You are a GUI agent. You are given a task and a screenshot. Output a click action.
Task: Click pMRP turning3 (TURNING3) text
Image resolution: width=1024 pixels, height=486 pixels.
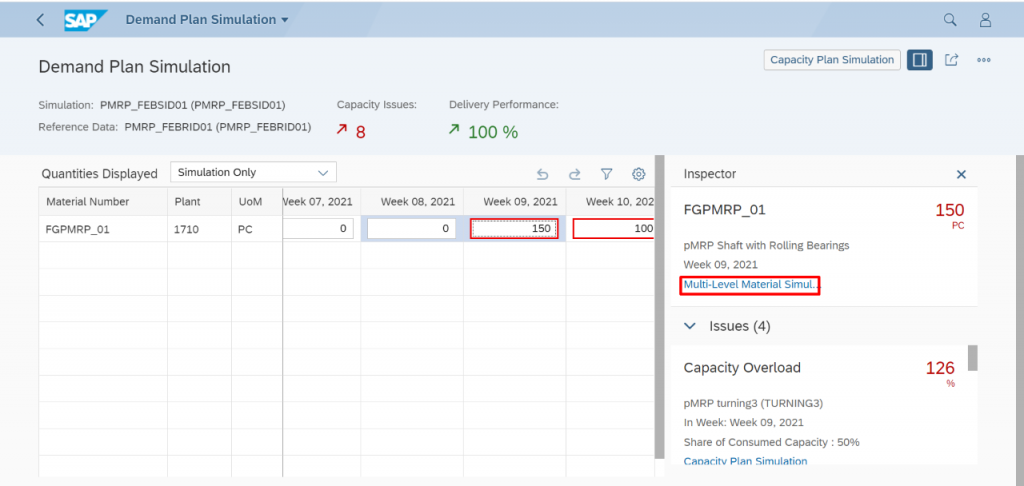click(753, 403)
